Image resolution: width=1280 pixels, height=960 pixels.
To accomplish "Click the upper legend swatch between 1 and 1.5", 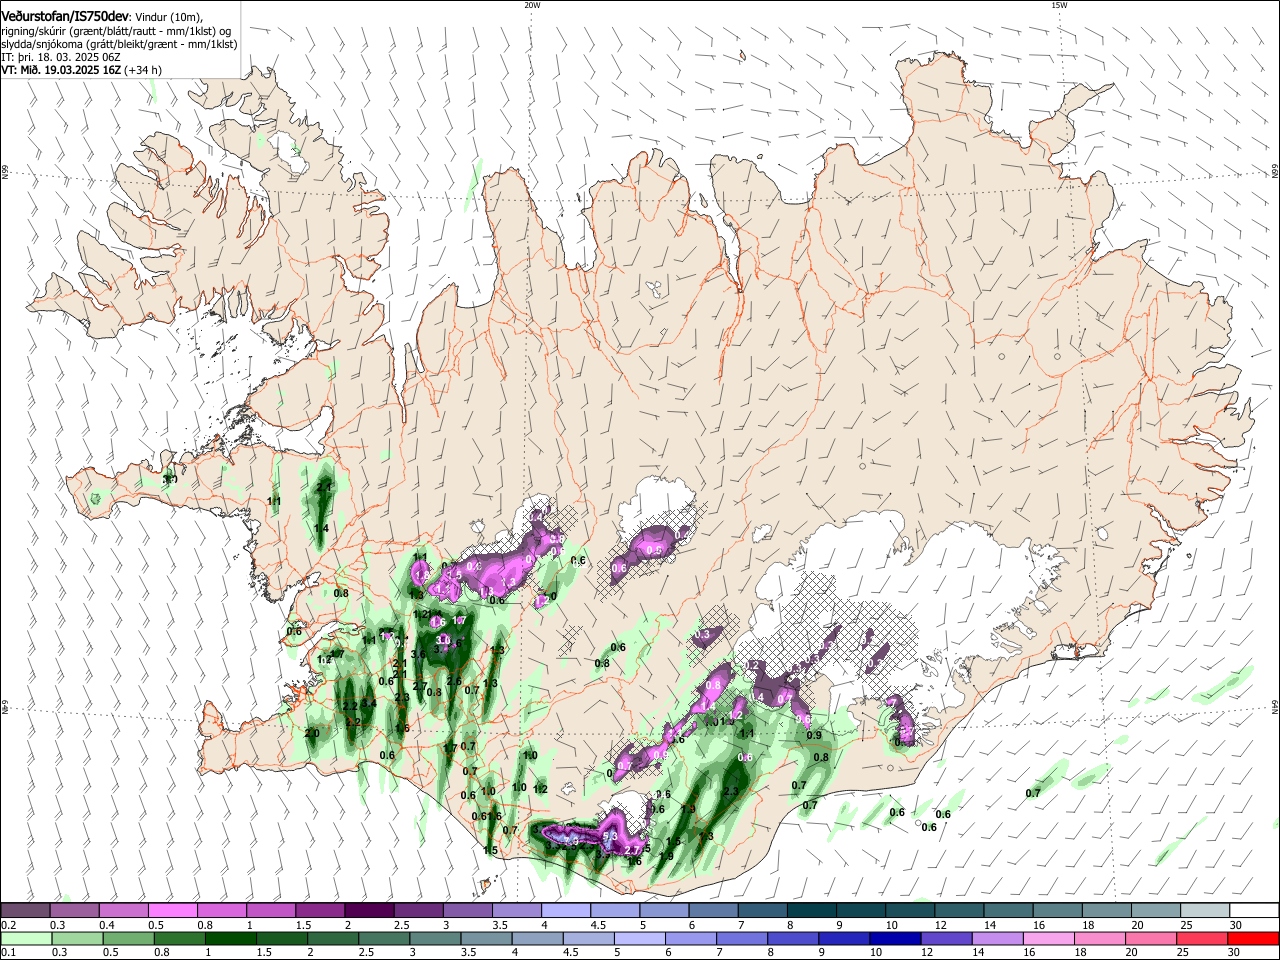I will pyautogui.click(x=271, y=911).
